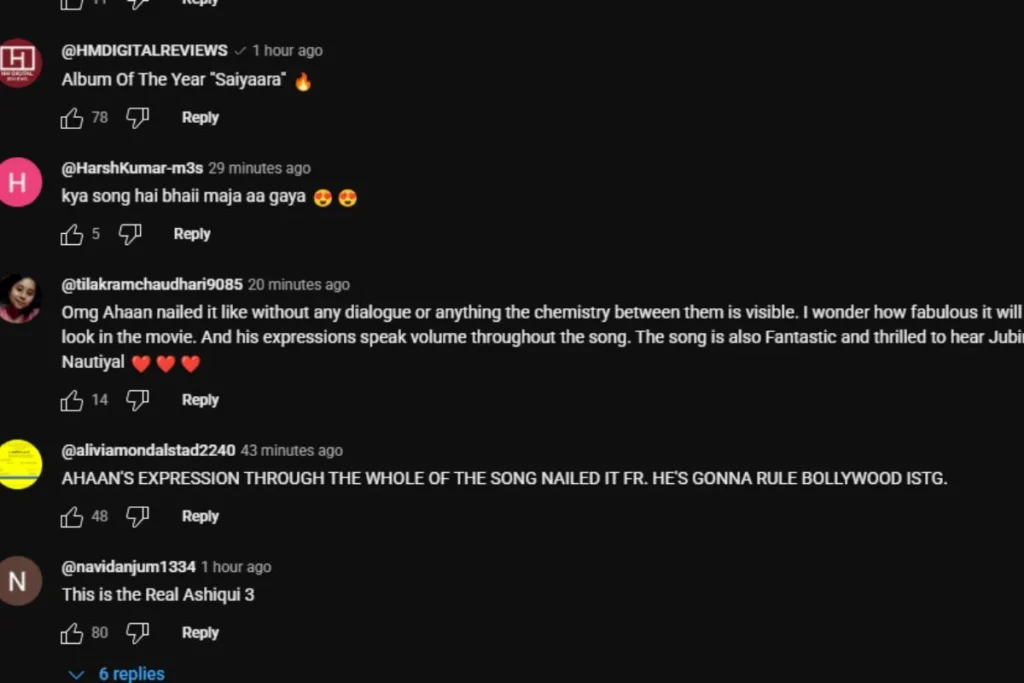1024x683 pixels.
Task: Dislike the 'Album Of The Year' comment
Action: (137, 118)
